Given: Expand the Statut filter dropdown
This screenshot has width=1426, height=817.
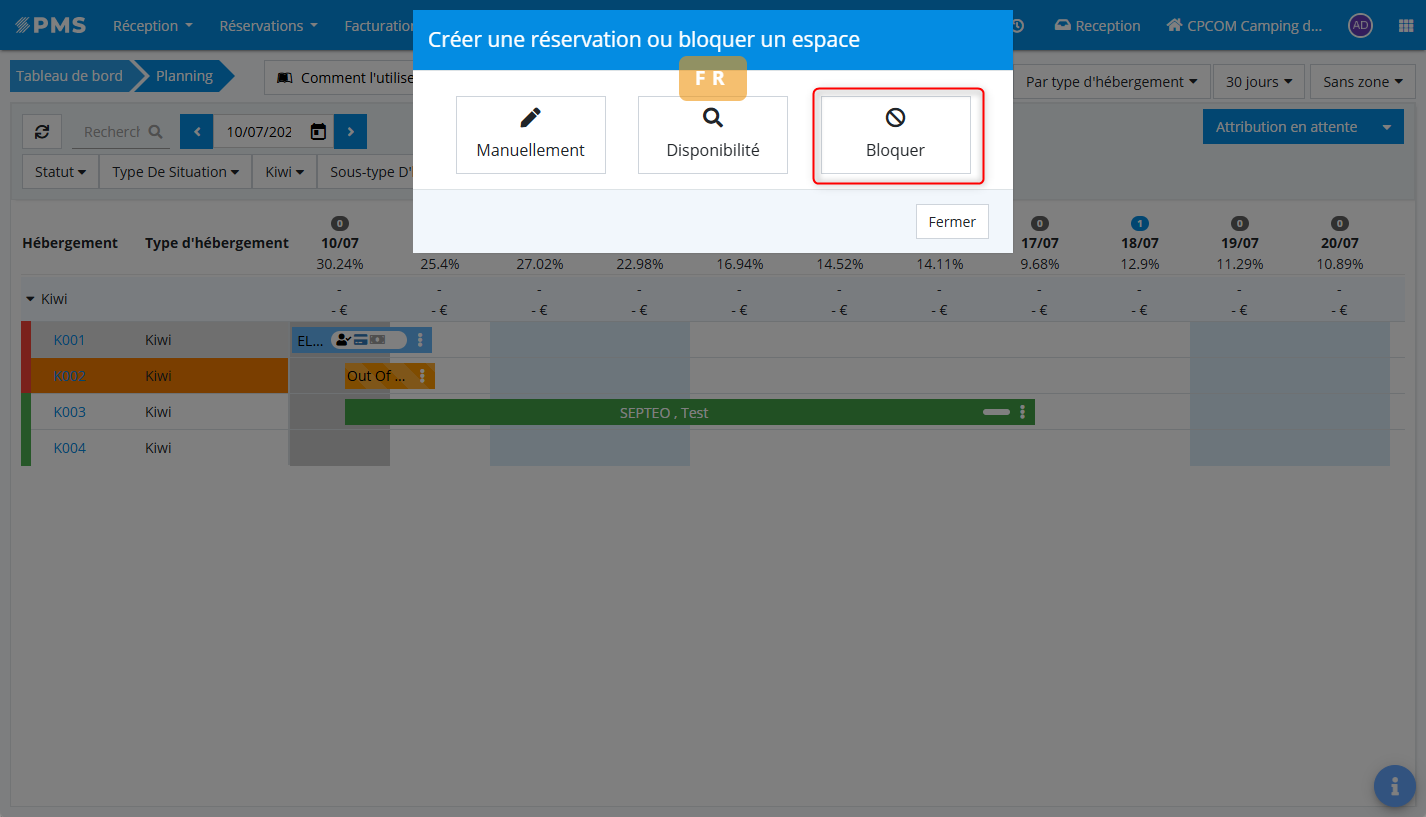Looking at the screenshot, I should click(60, 172).
